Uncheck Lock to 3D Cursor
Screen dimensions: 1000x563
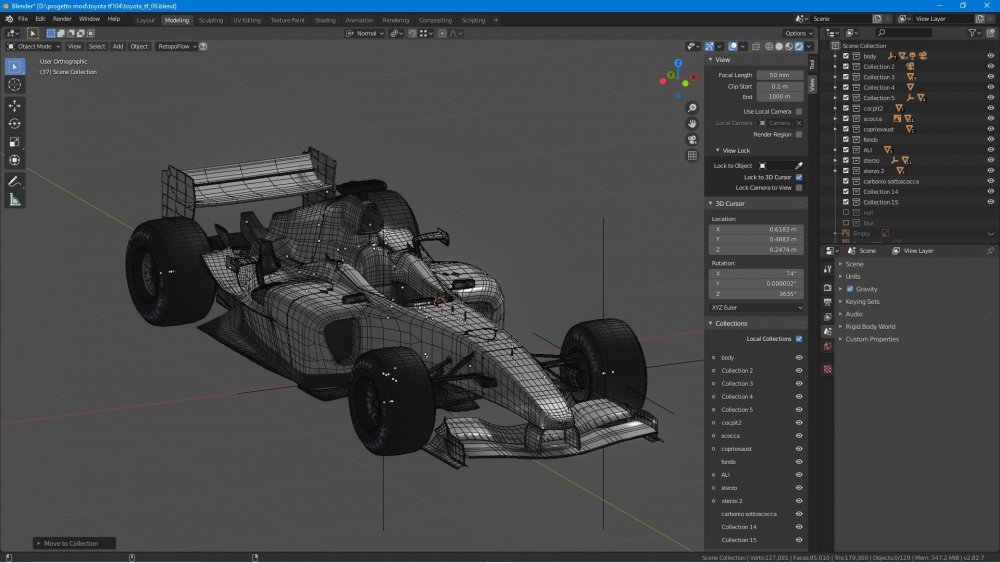(x=798, y=177)
